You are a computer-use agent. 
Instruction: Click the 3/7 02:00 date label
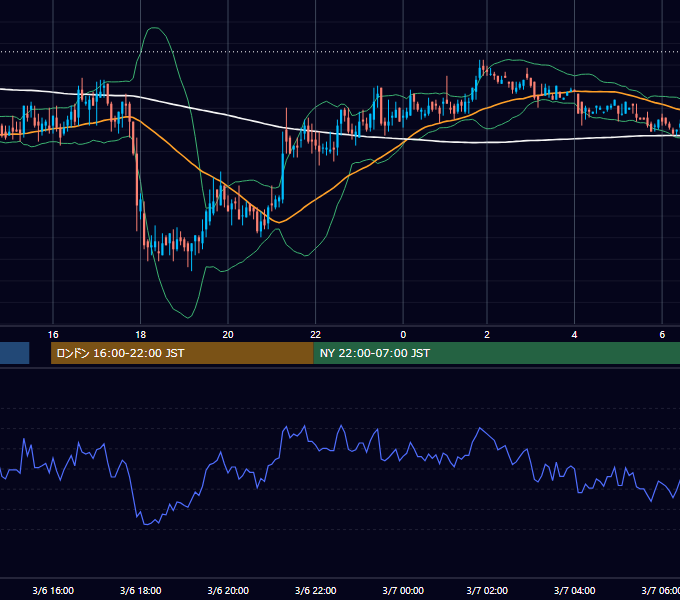click(487, 590)
